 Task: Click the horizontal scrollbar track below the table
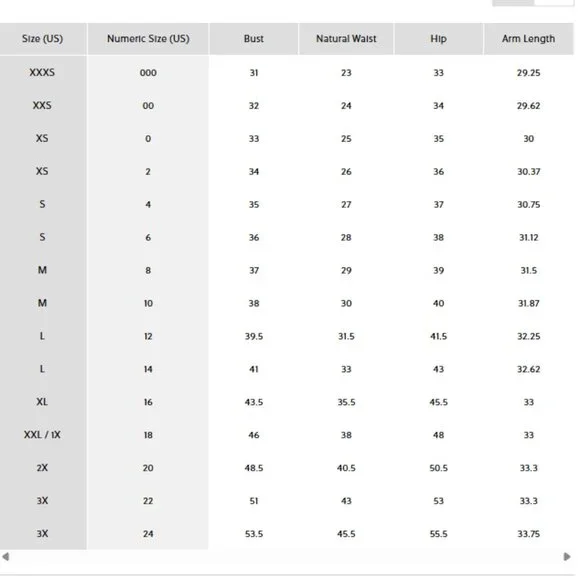point(286,557)
